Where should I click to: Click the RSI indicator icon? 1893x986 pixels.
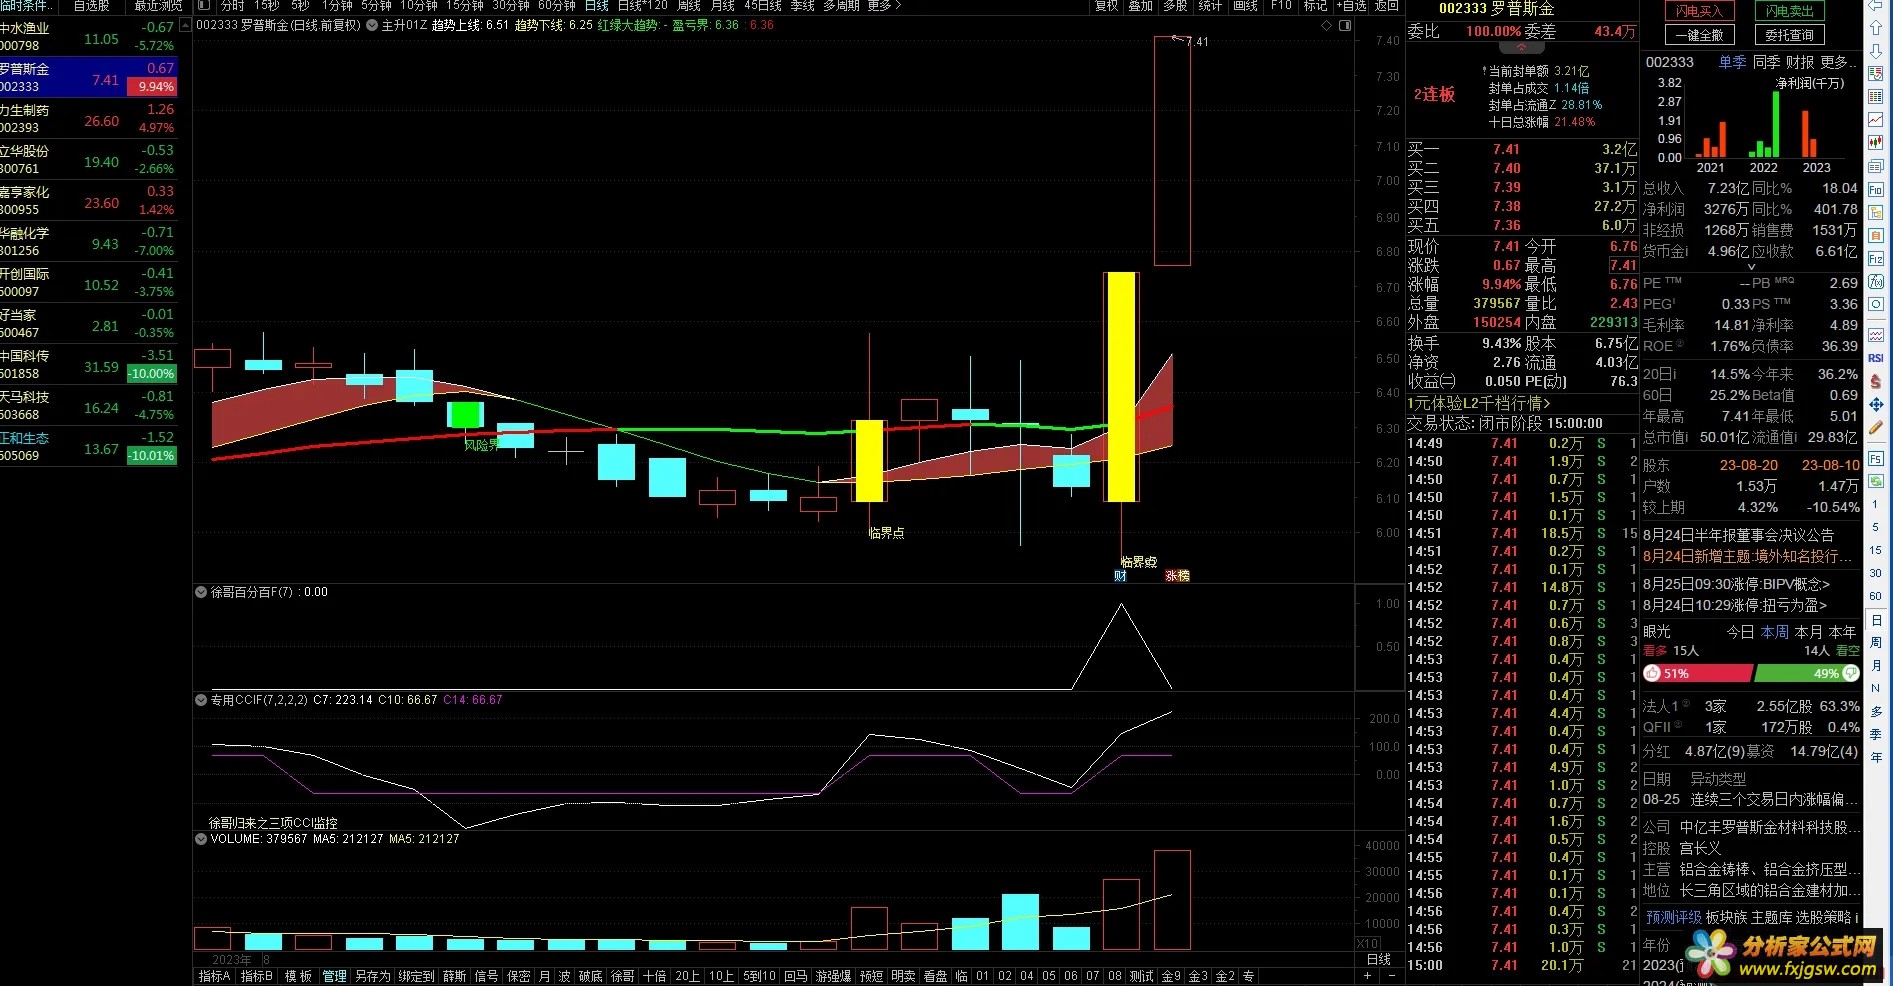coord(1876,358)
